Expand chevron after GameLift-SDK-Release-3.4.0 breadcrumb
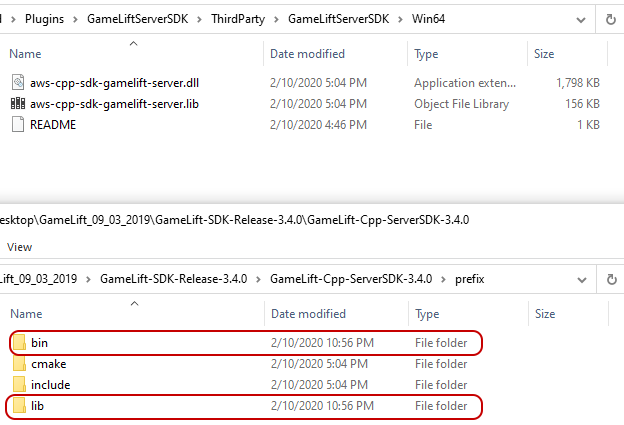Viewport: 624px width, 425px height. 258,279
